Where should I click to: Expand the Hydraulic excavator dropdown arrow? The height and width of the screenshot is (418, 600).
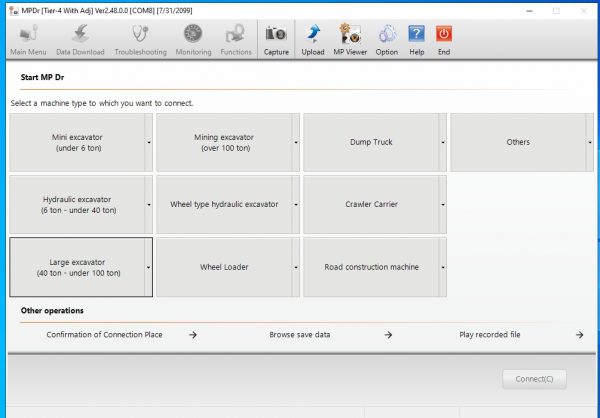[x=149, y=205]
